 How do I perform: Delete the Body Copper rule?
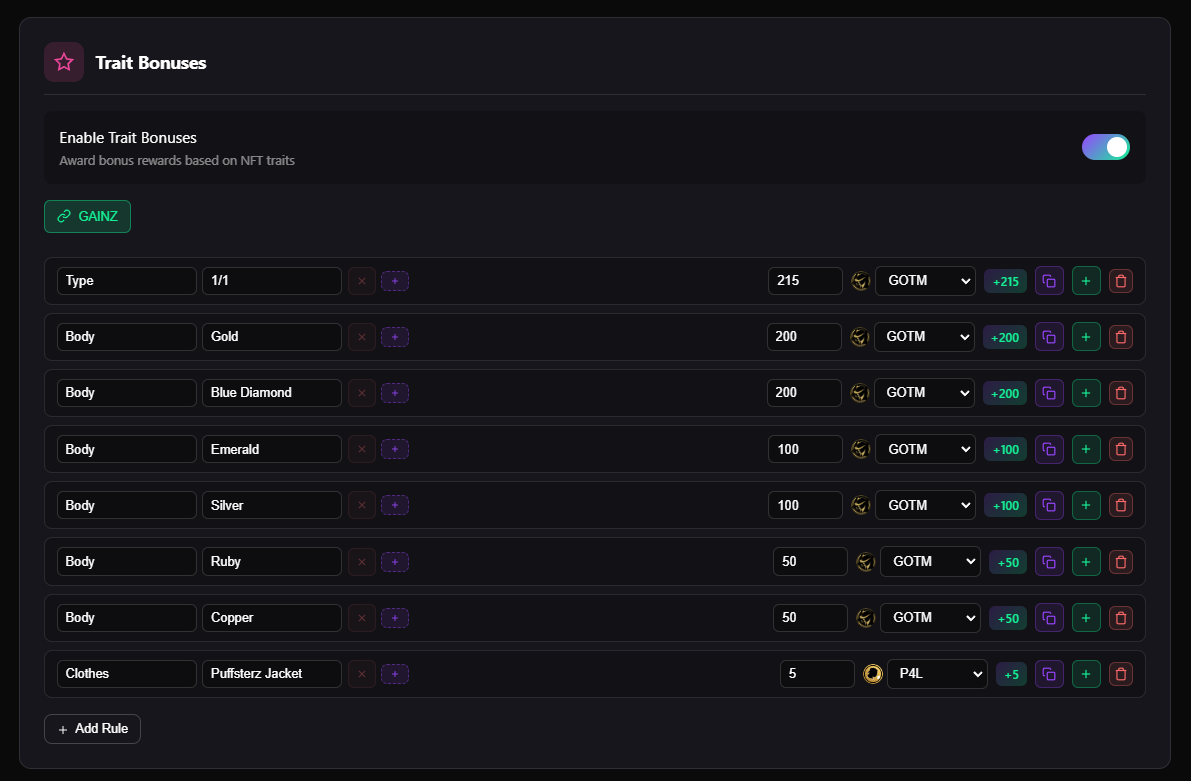1120,618
